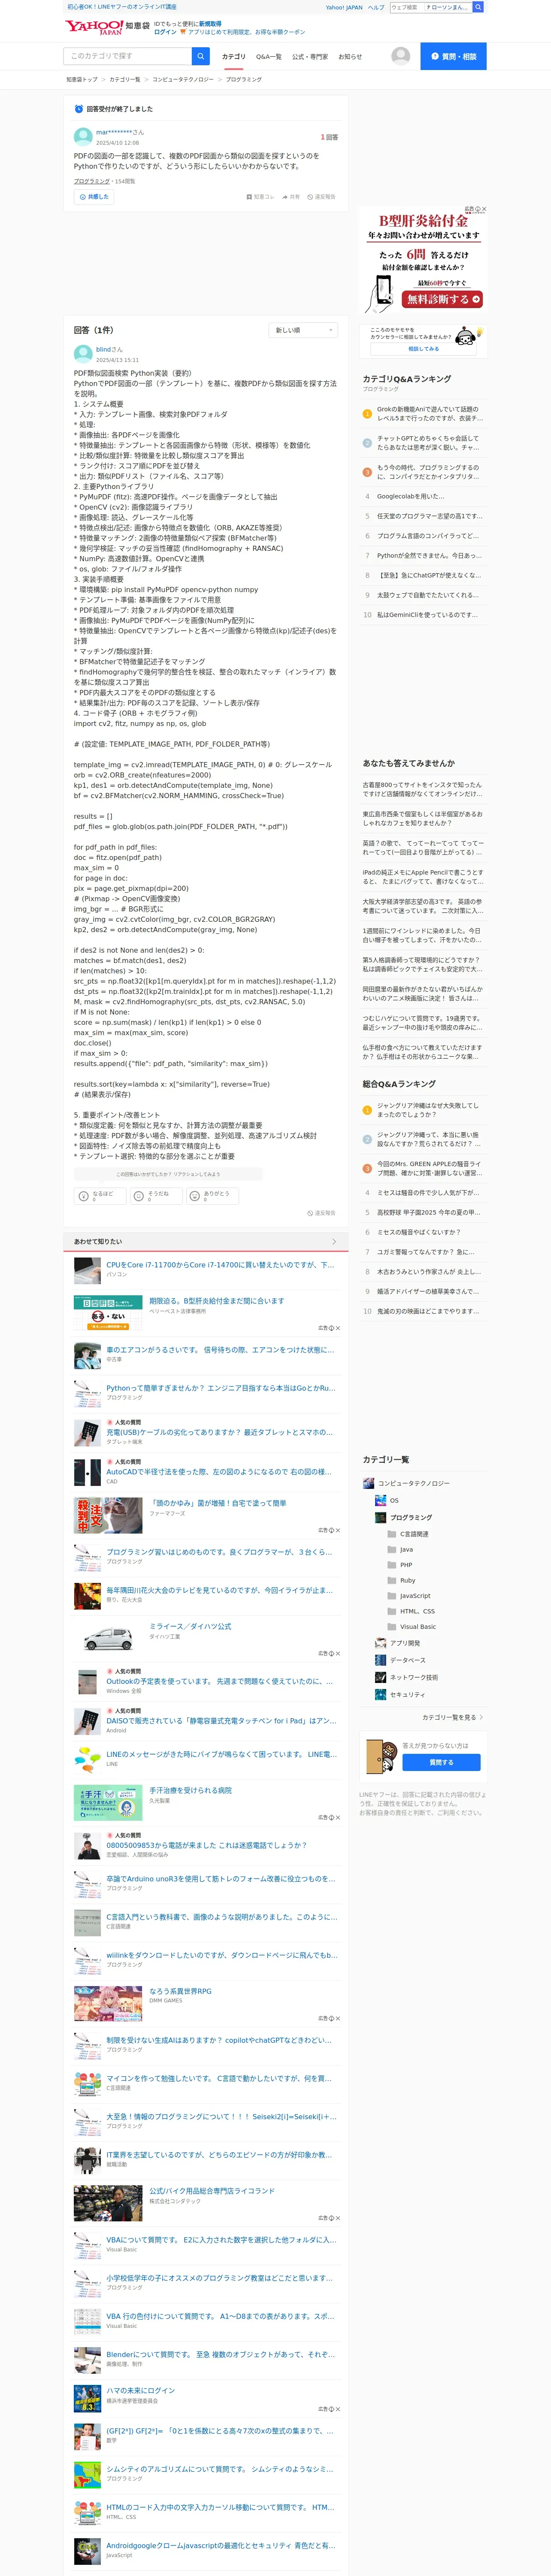Viewport: 551px width, 2576px height.
Task: Open the Visual Basic folder category
Action: 412,1627
